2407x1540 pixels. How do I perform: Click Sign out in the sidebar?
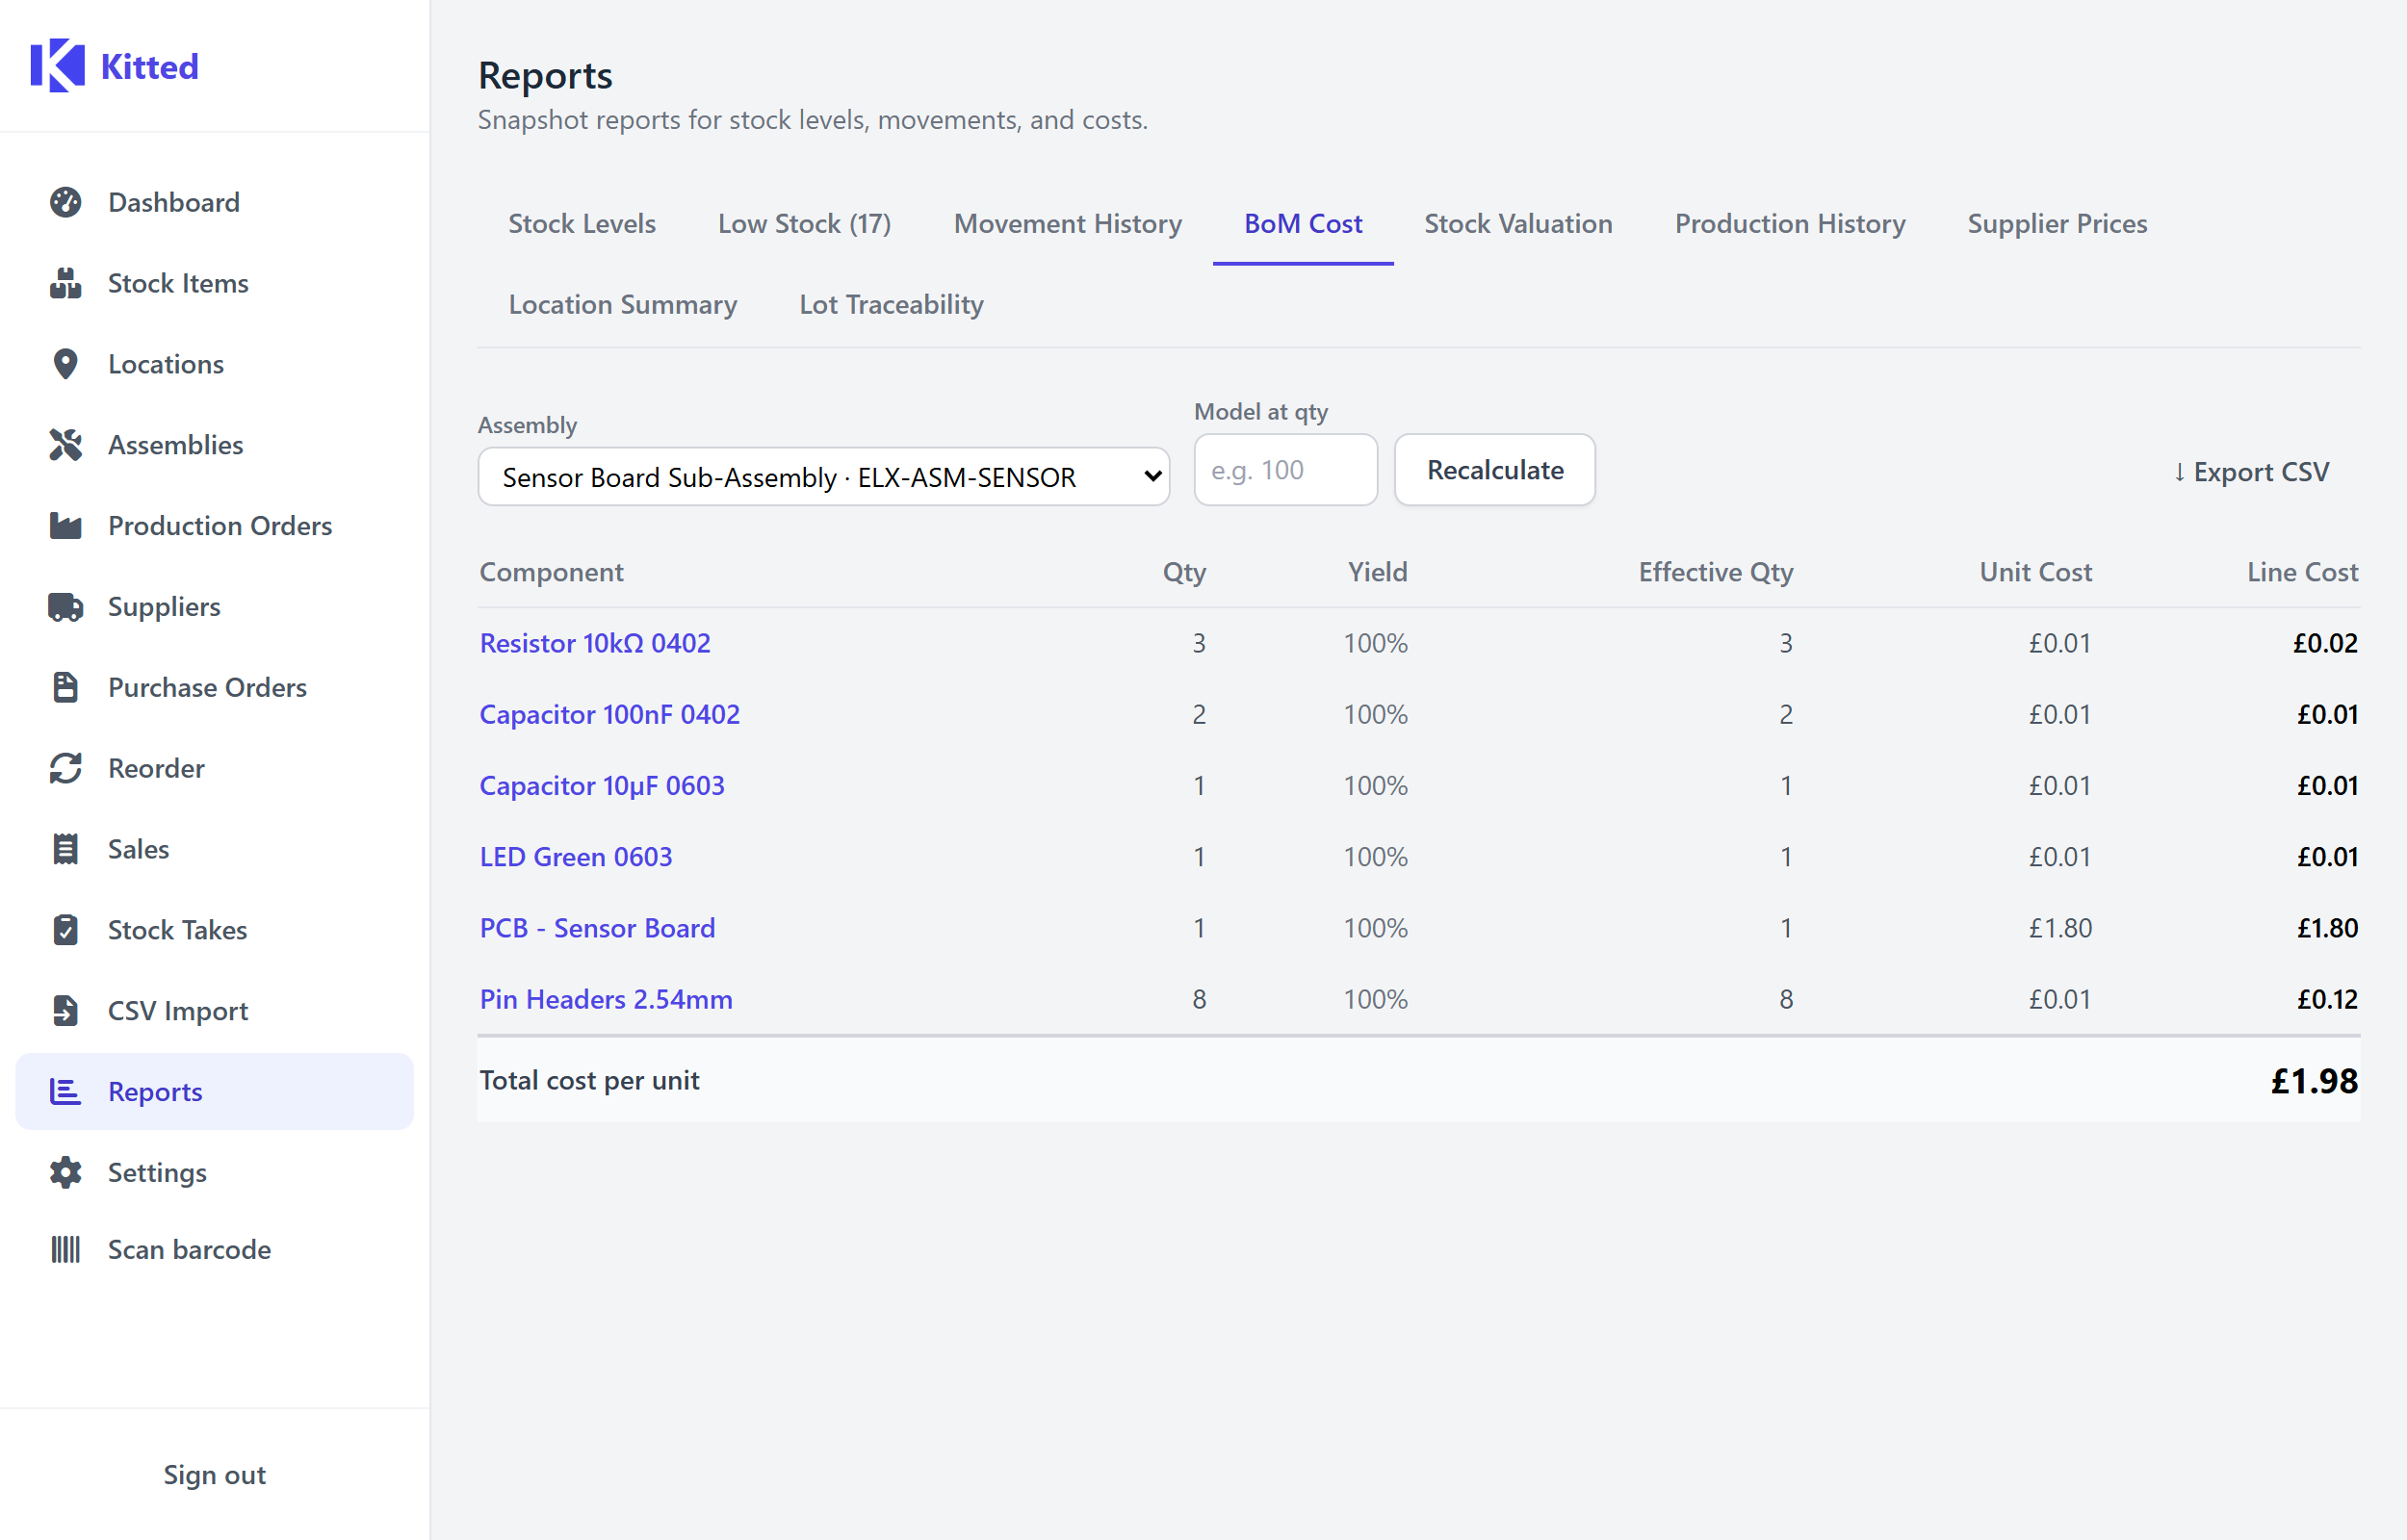point(214,1474)
